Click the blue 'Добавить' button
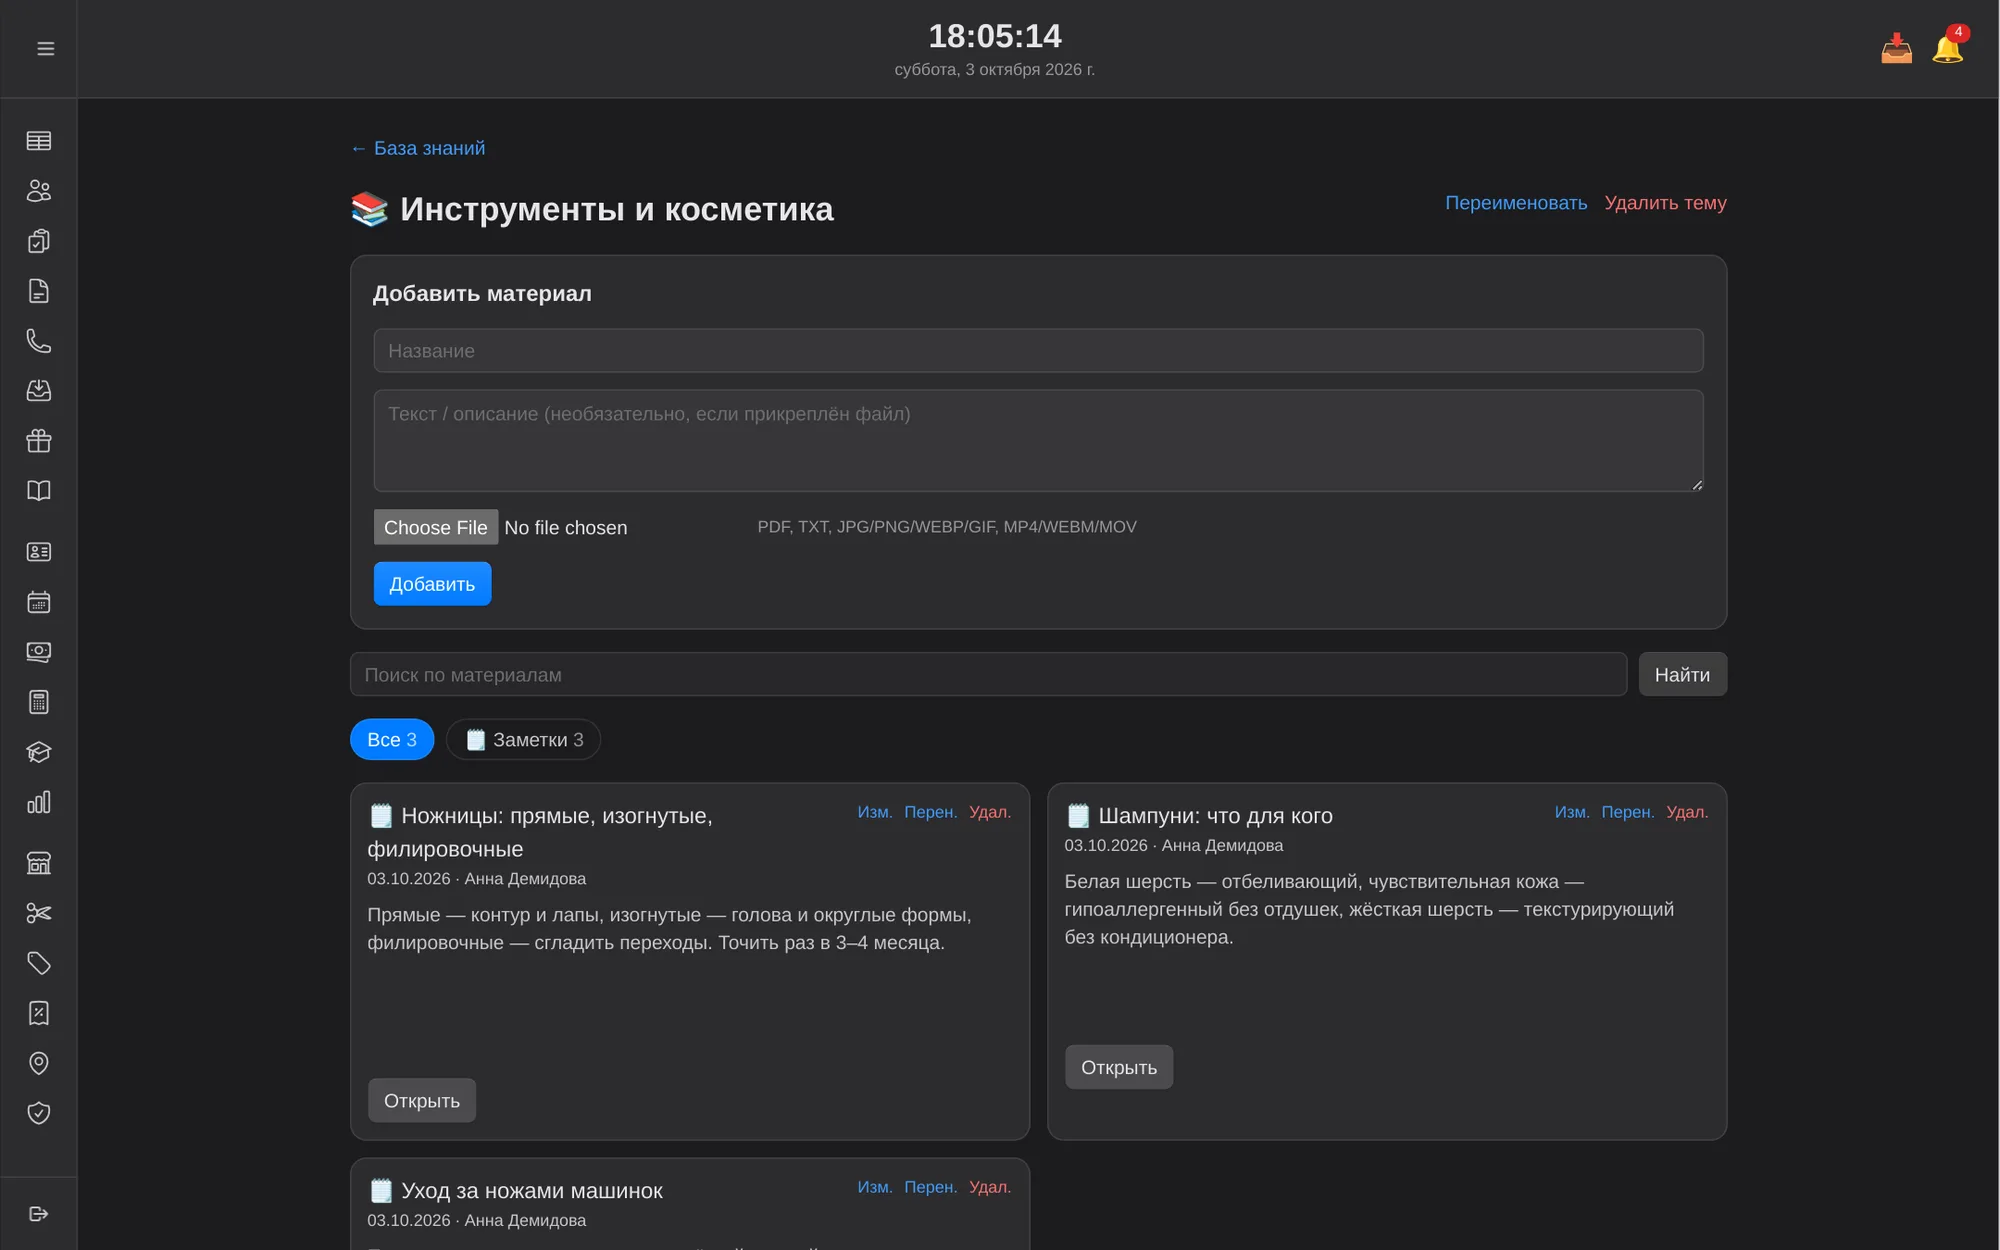This screenshot has height=1250, width=2000. click(x=432, y=584)
